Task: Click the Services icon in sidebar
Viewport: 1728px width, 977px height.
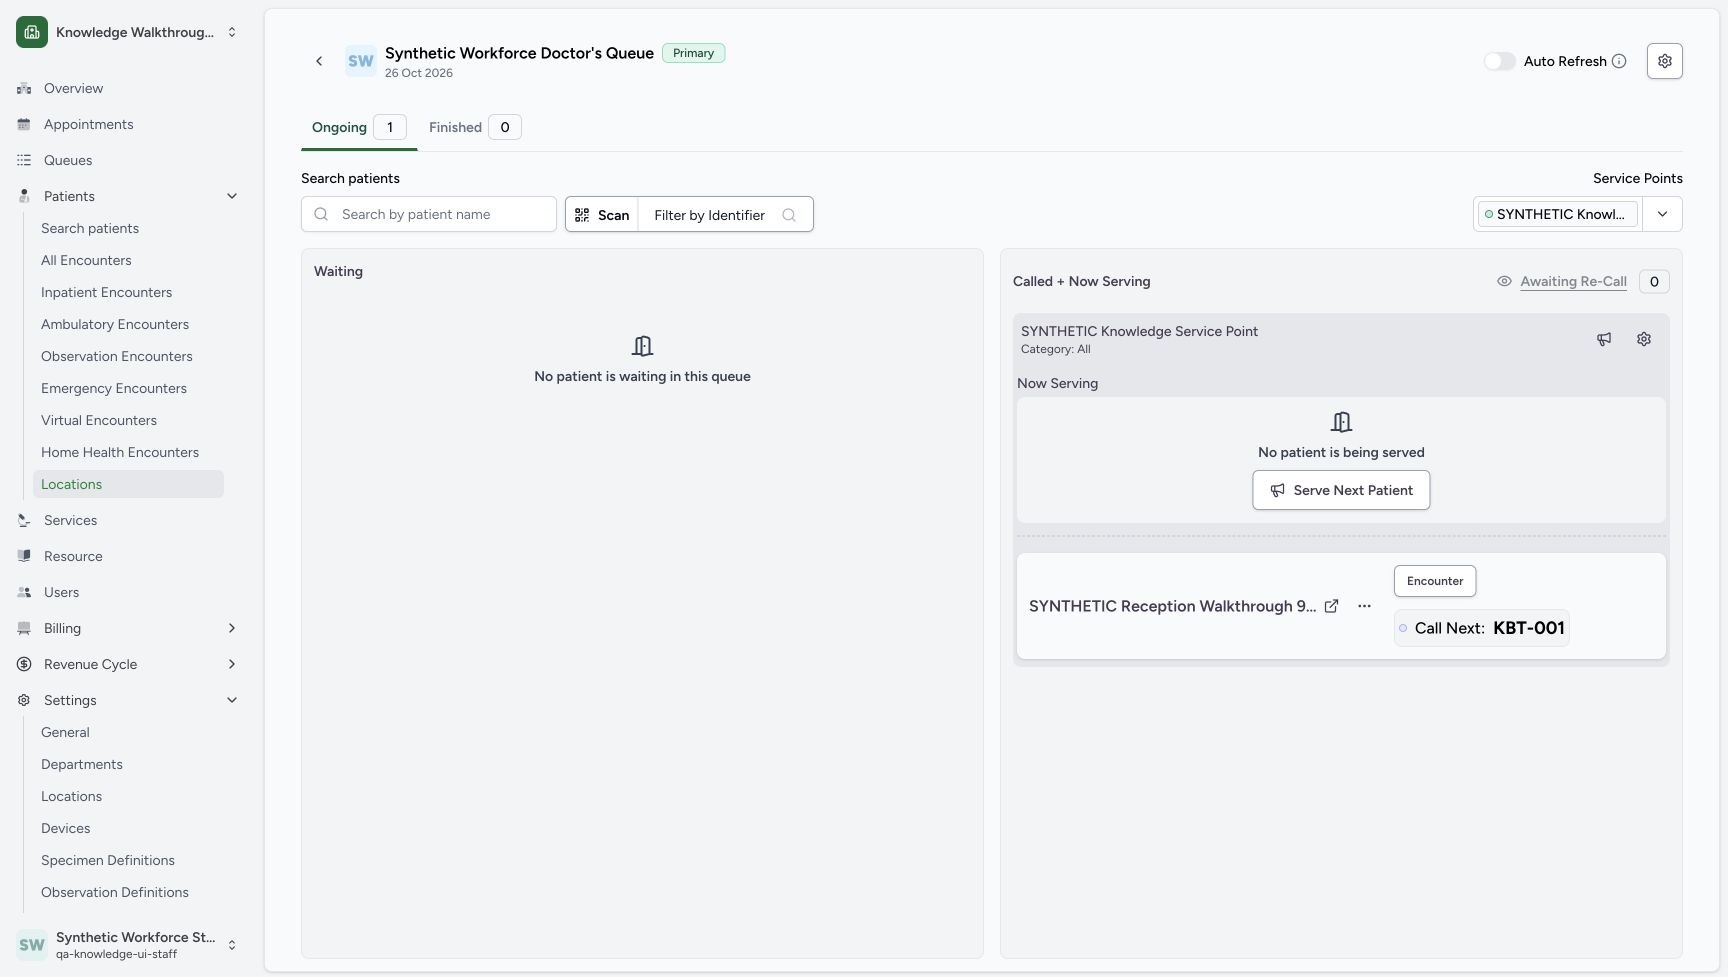Action: point(24,520)
